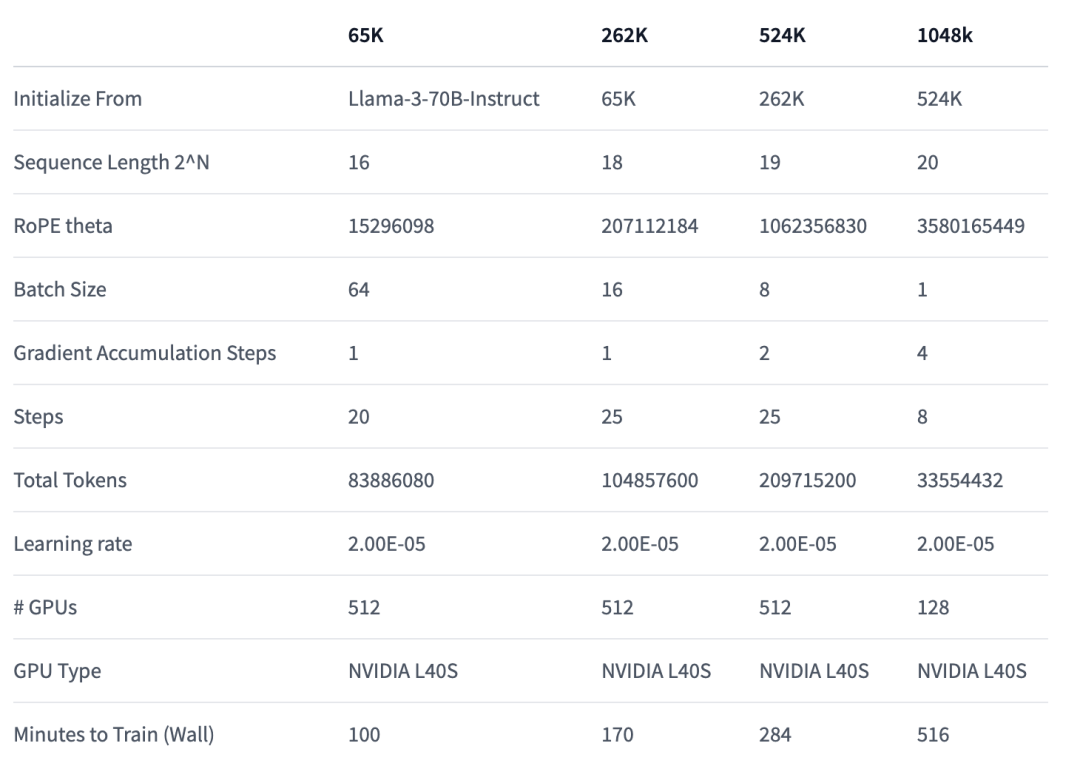This screenshot has height=763, width=1080.
Task: Select RoPE theta value 3580165449
Action: tap(971, 226)
